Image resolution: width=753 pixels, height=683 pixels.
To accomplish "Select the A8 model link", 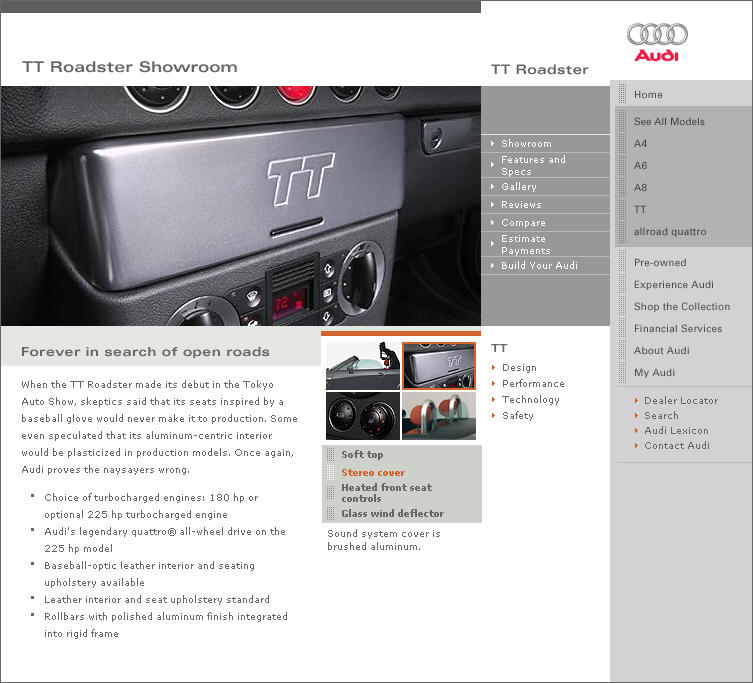I will (x=640, y=188).
